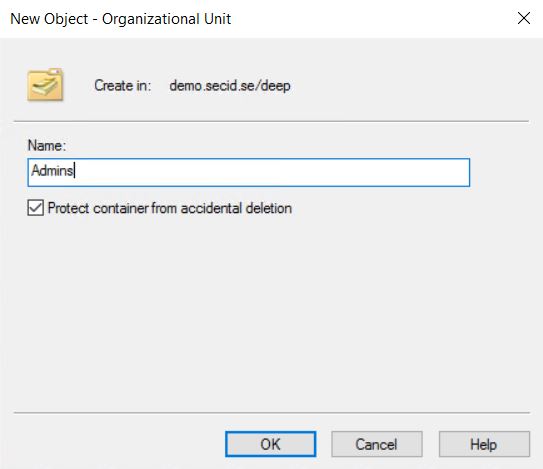This screenshot has height=469, width=543.
Task: Open Help for this dialog
Action: coord(484,444)
